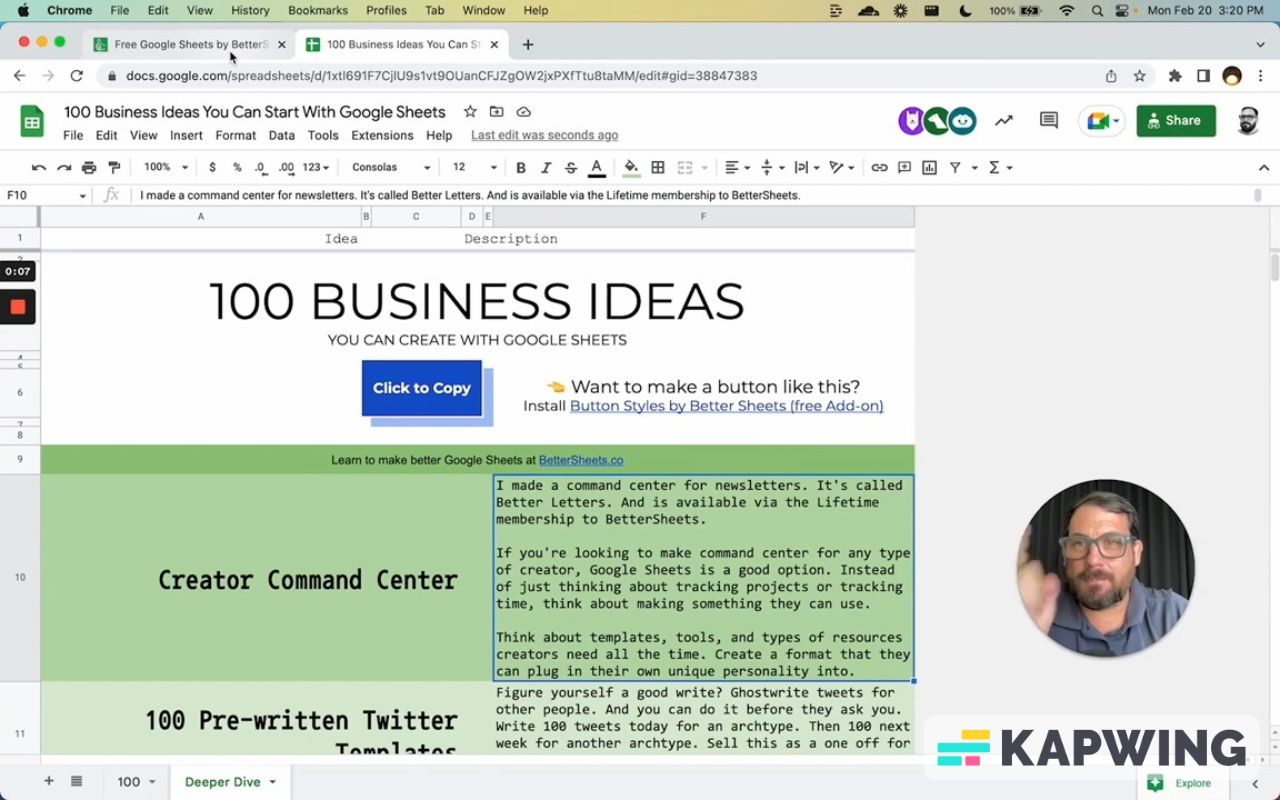Open the 123 number format dropdown
This screenshot has height=800, width=1280.
(316, 168)
